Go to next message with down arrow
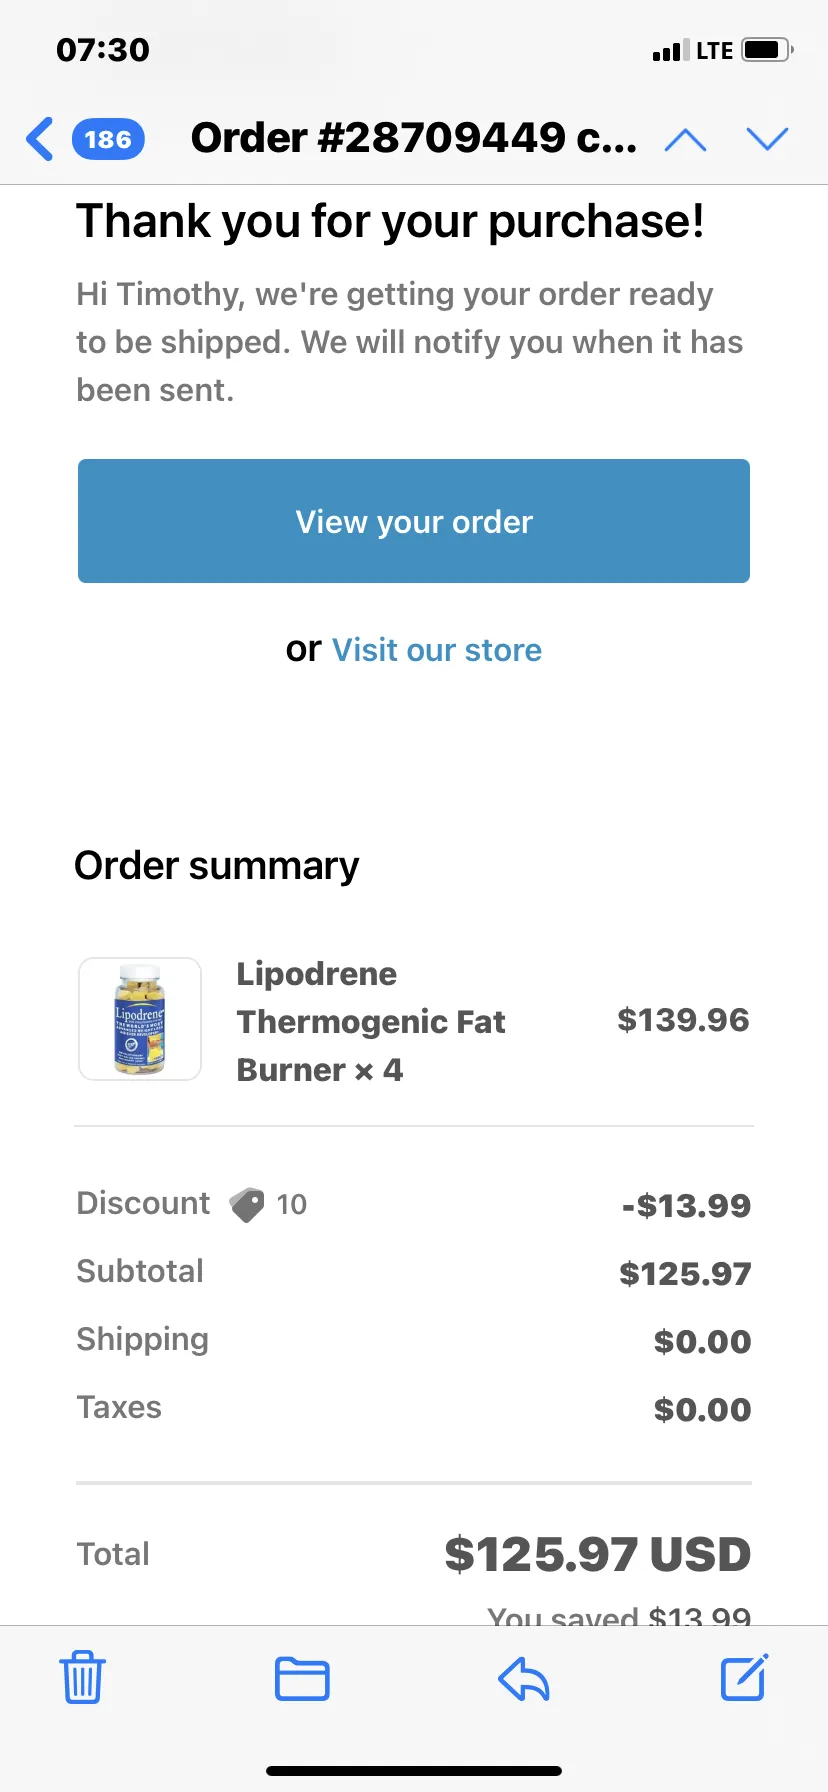Viewport: 828px width, 1792px height. [x=768, y=139]
